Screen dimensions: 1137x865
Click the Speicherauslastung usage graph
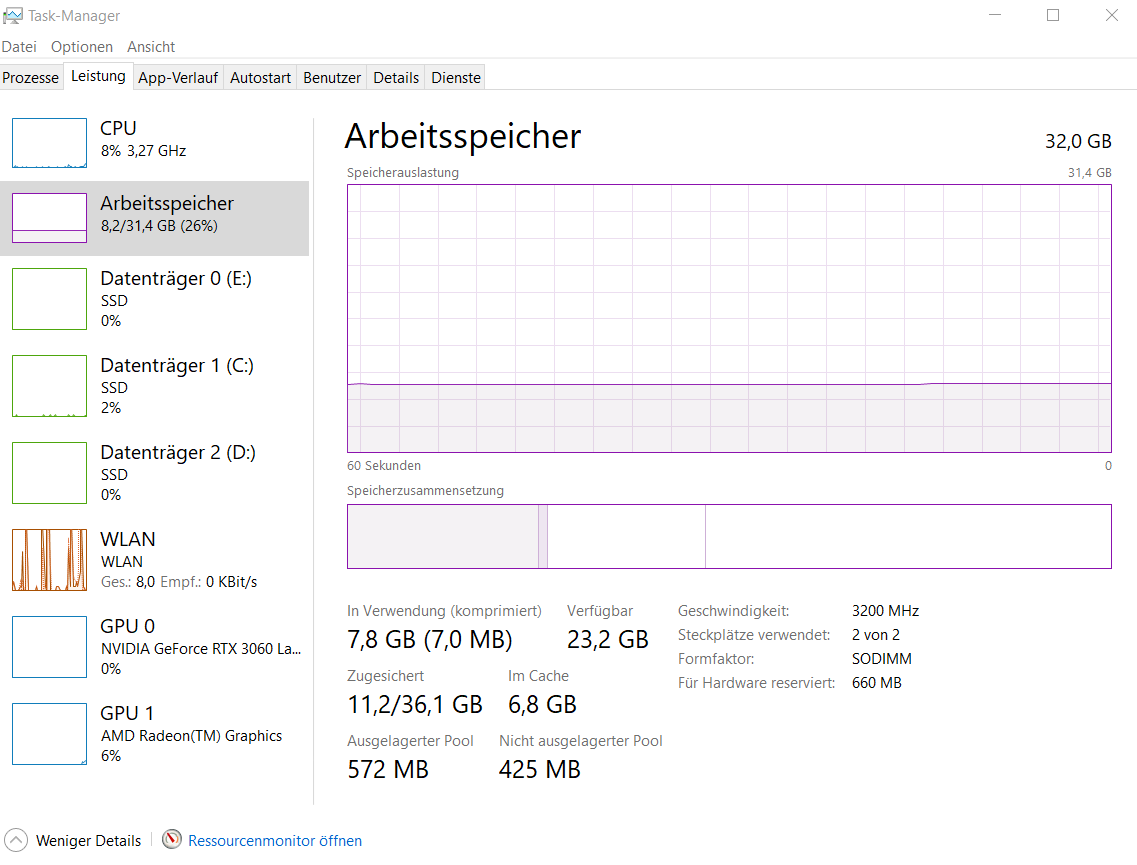coord(729,318)
